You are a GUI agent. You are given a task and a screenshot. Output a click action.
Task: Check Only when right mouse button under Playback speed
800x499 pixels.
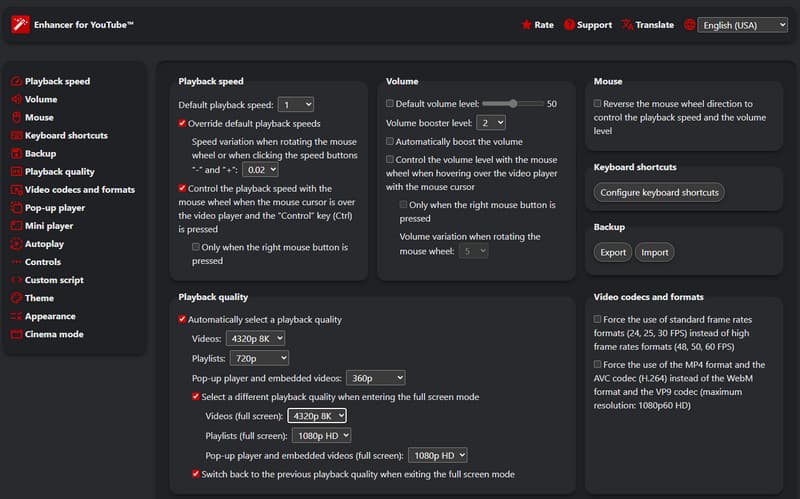pyautogui.click(x=195, y=247)
